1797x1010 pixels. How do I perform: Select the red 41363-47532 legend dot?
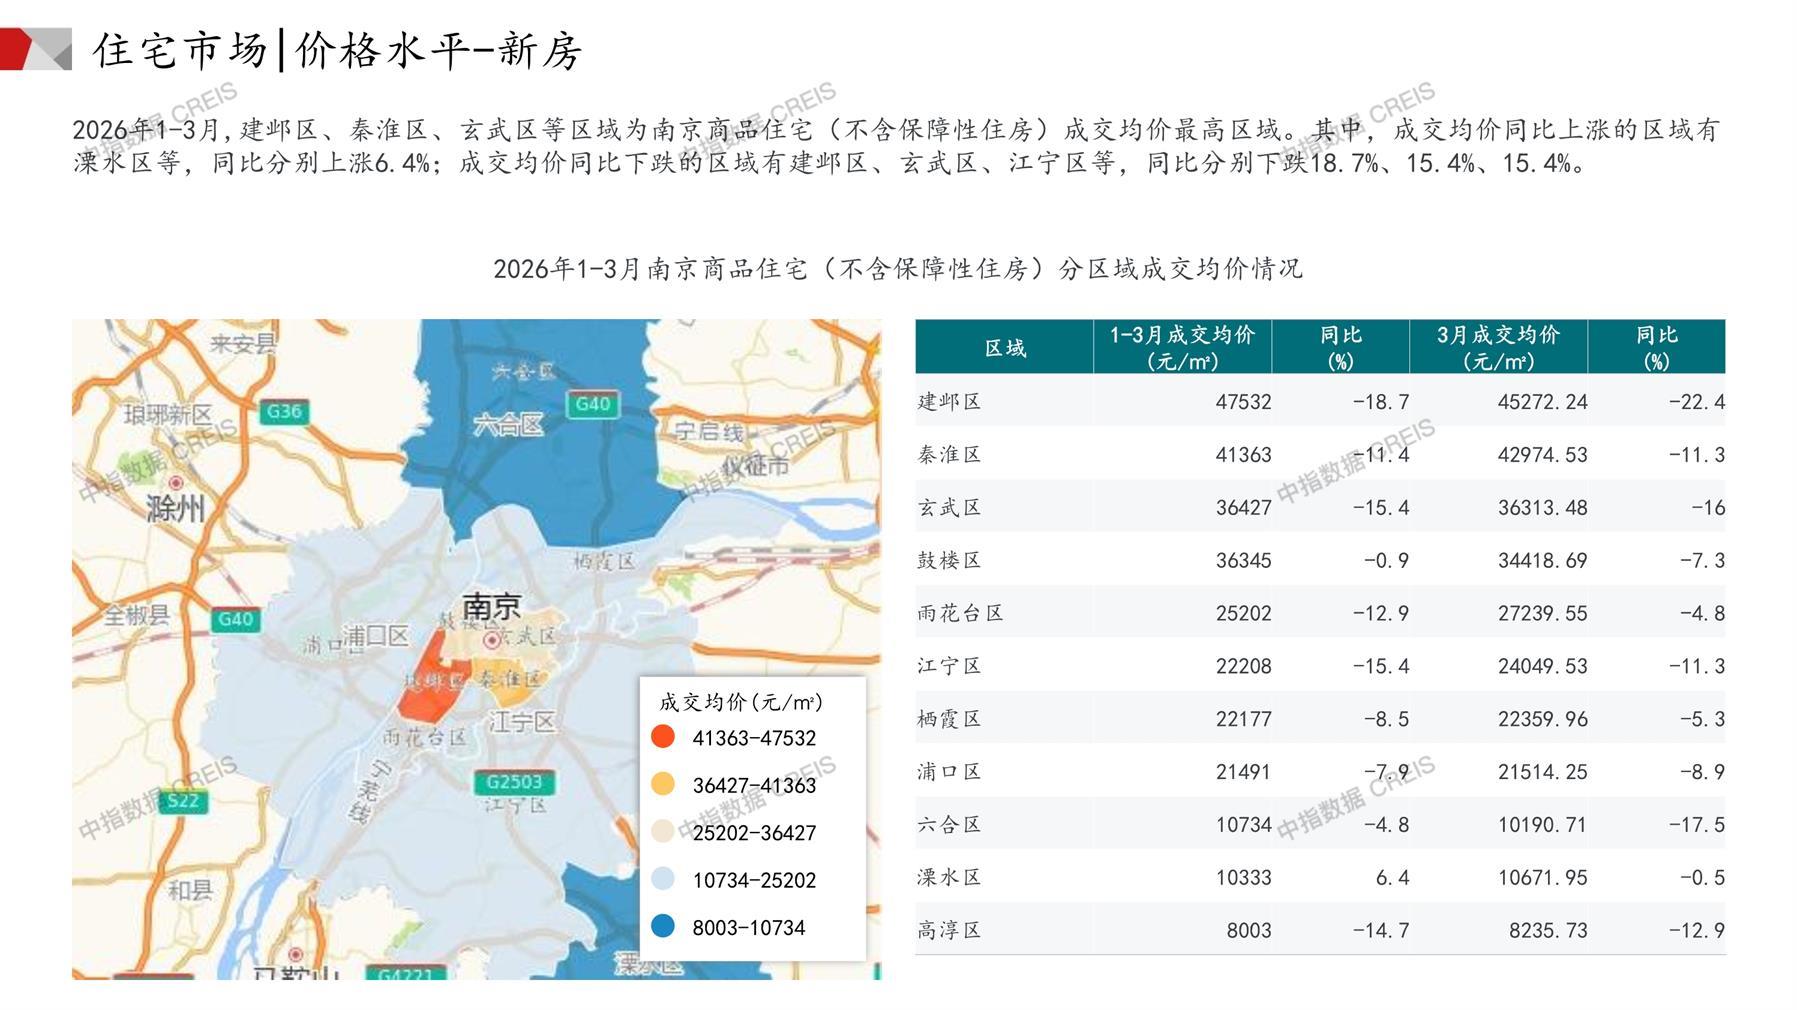pos(662,737)
